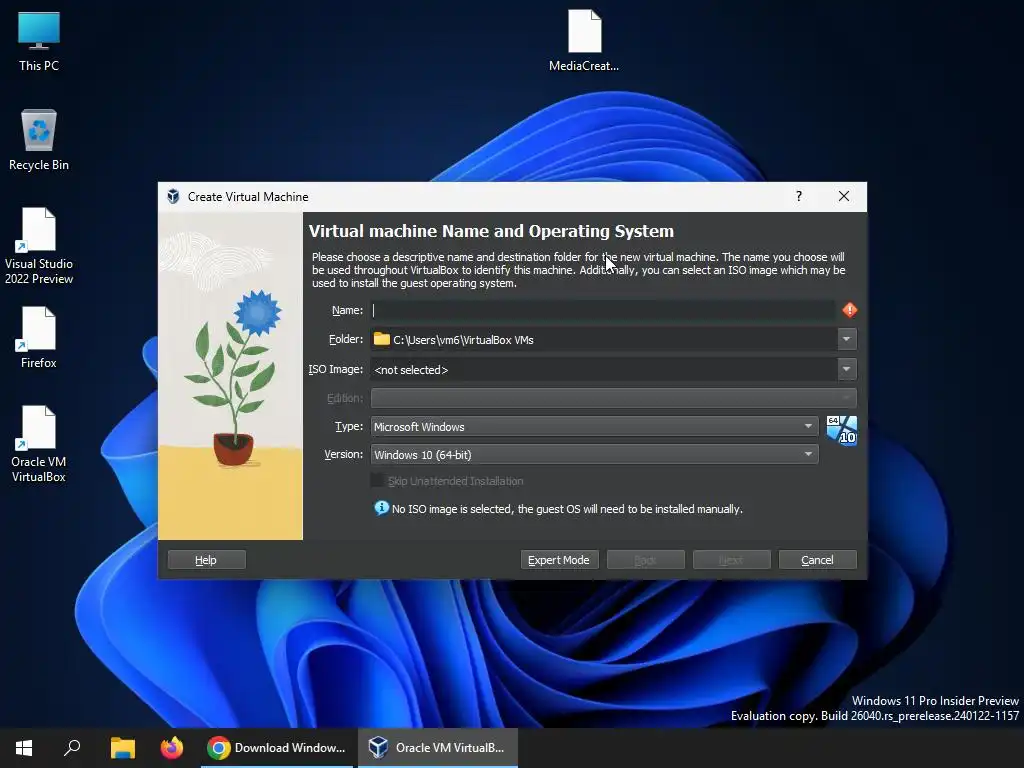Viewport: 1024px width, 768px height.
Task: Open the Folder dropdown arrow
Action: [x=846, y=339]
